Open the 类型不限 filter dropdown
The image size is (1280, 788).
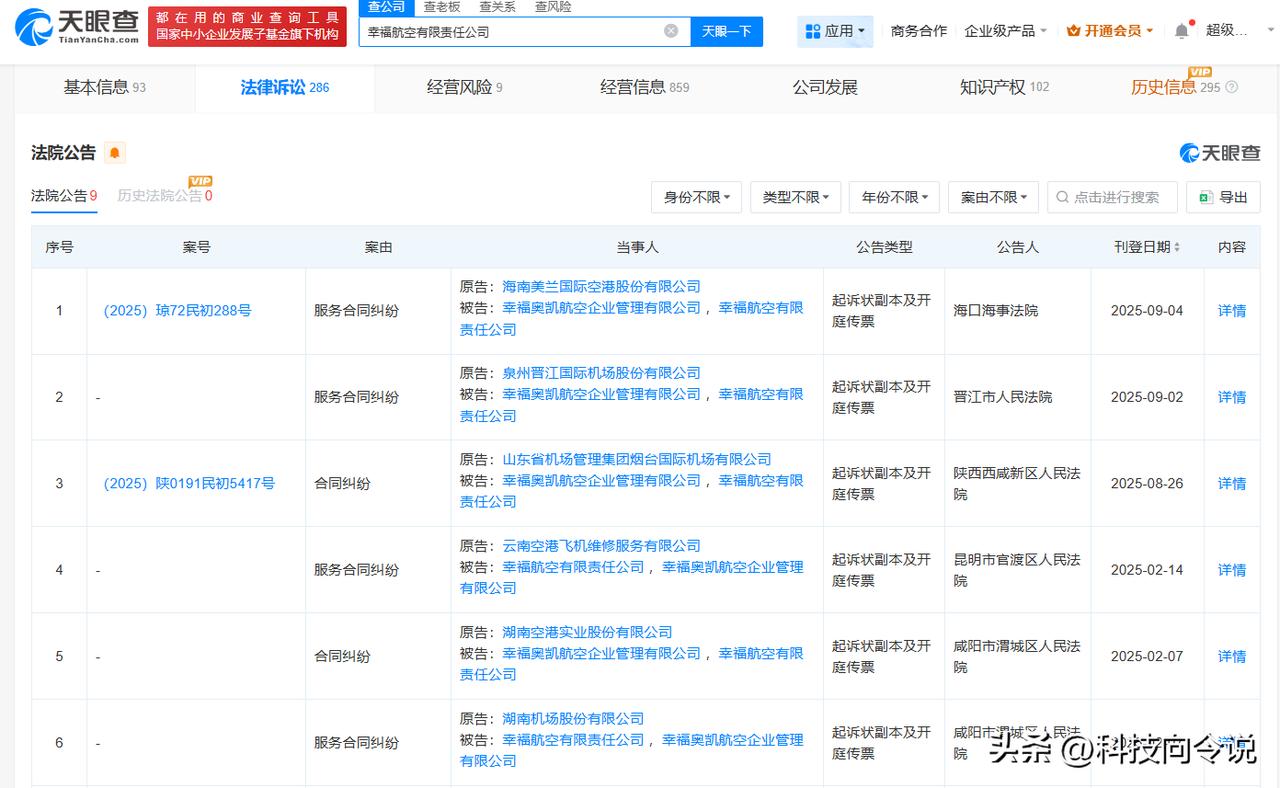click(795, 197)
